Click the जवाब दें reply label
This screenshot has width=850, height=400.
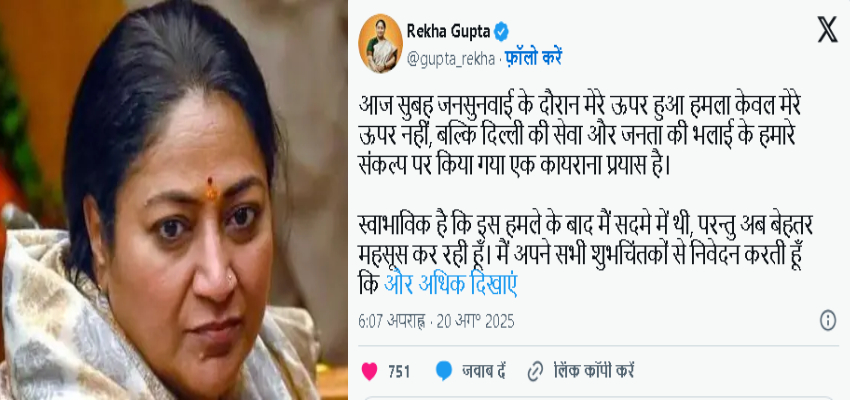coord(484,371)
